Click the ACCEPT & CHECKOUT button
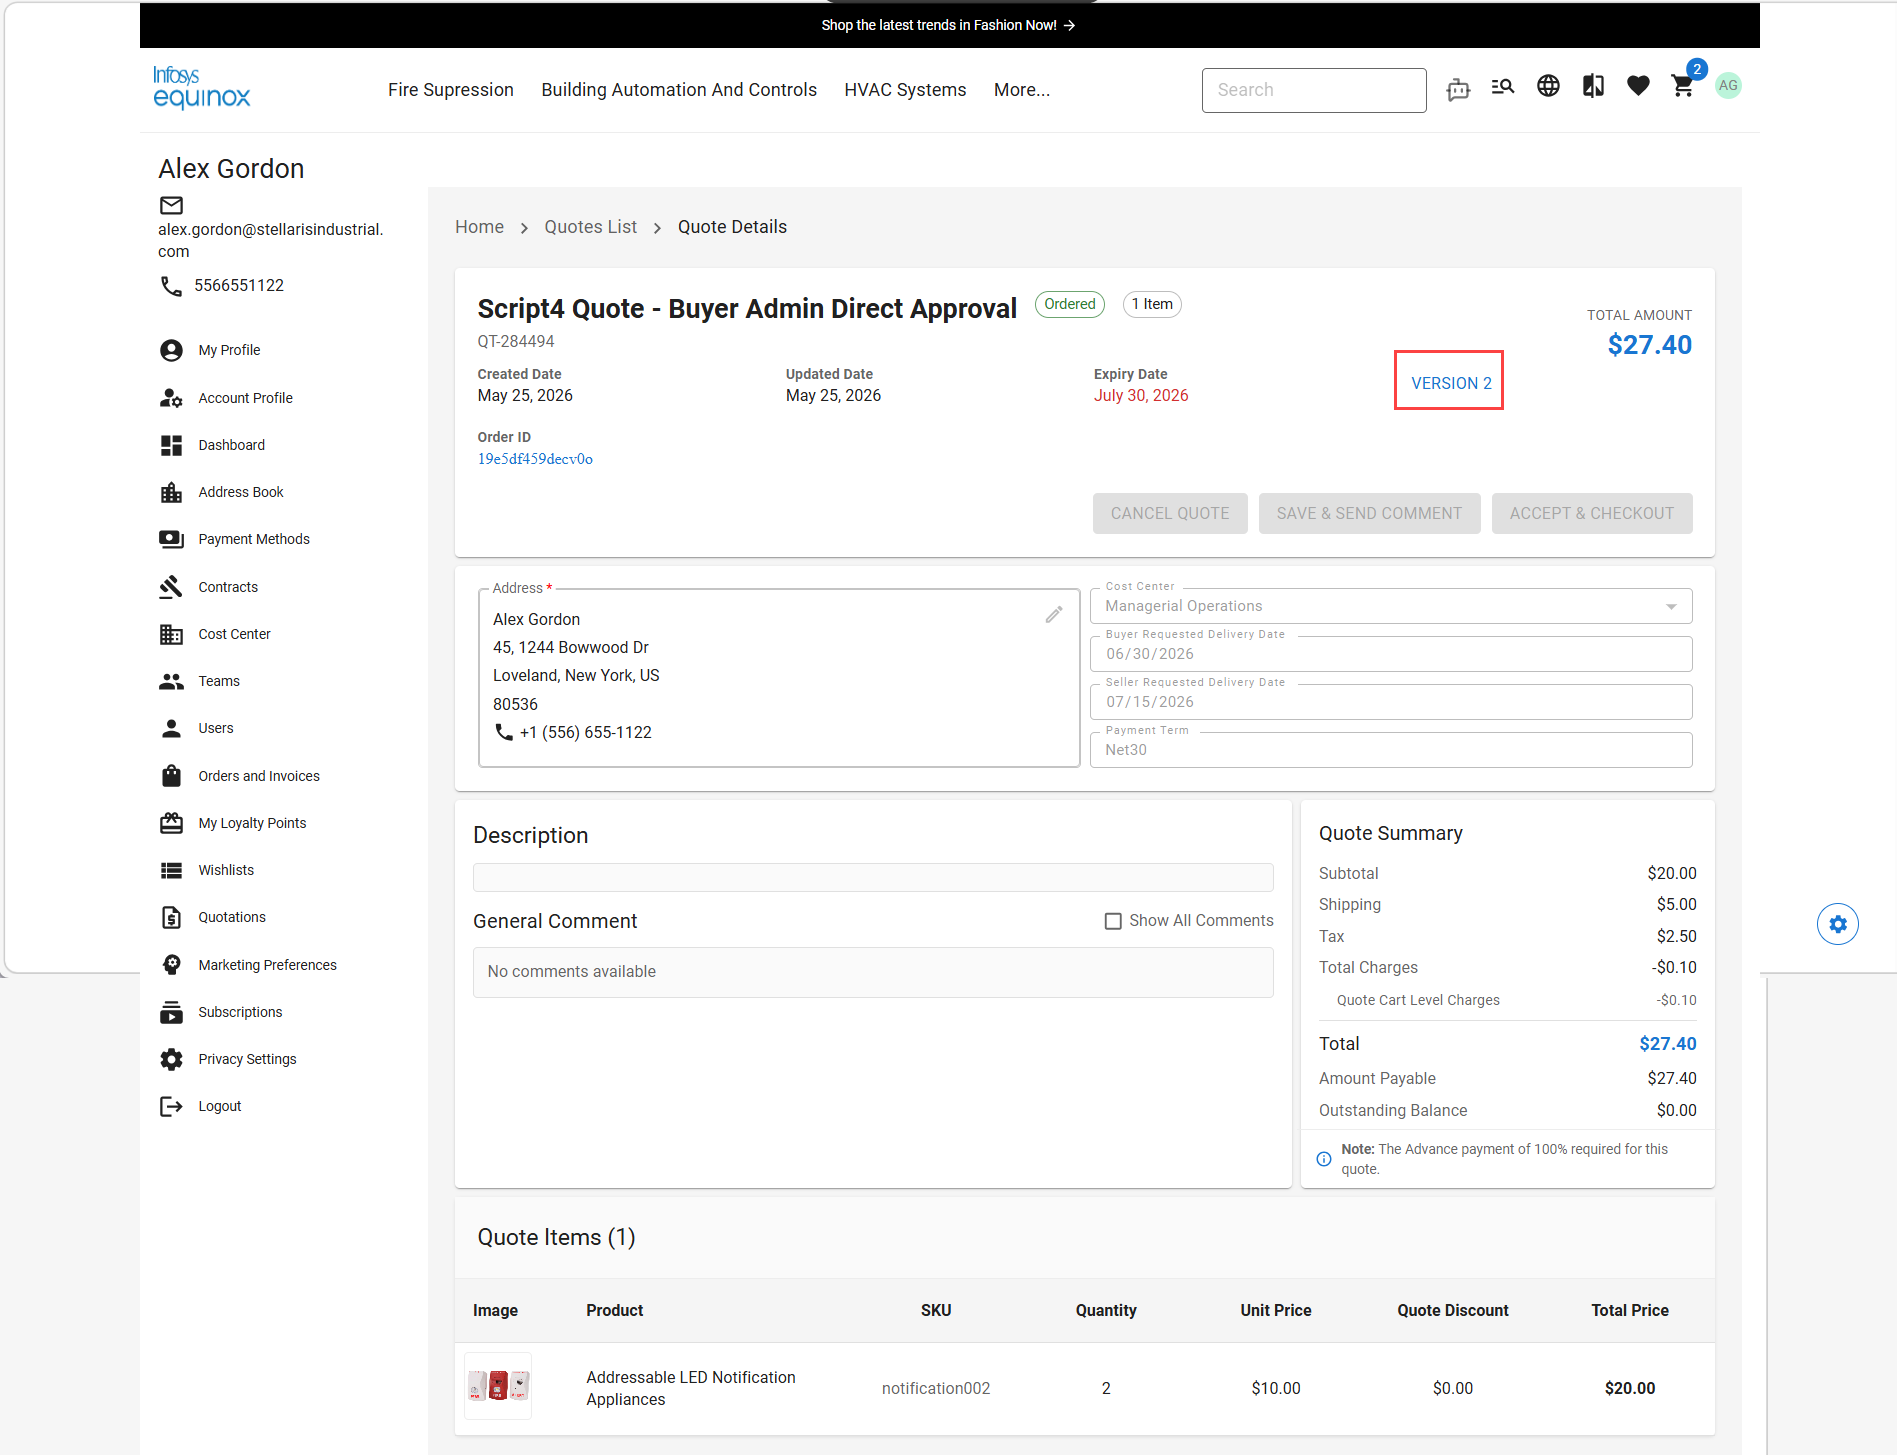Screen dimensions: 1897x1455 pyautogui.click(x=1592, y=513)
